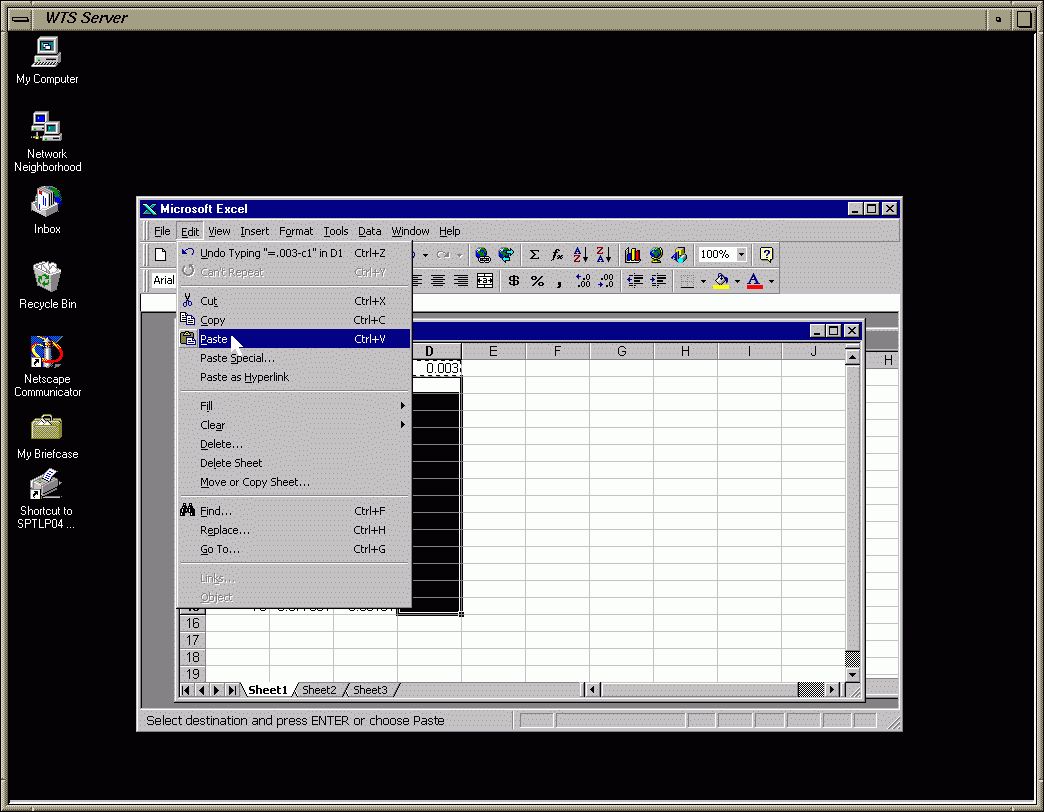1044x812 pixels.
Task: Click the AutoSum sigma icon
Action: pyautogui.click(x=535, y=255)
